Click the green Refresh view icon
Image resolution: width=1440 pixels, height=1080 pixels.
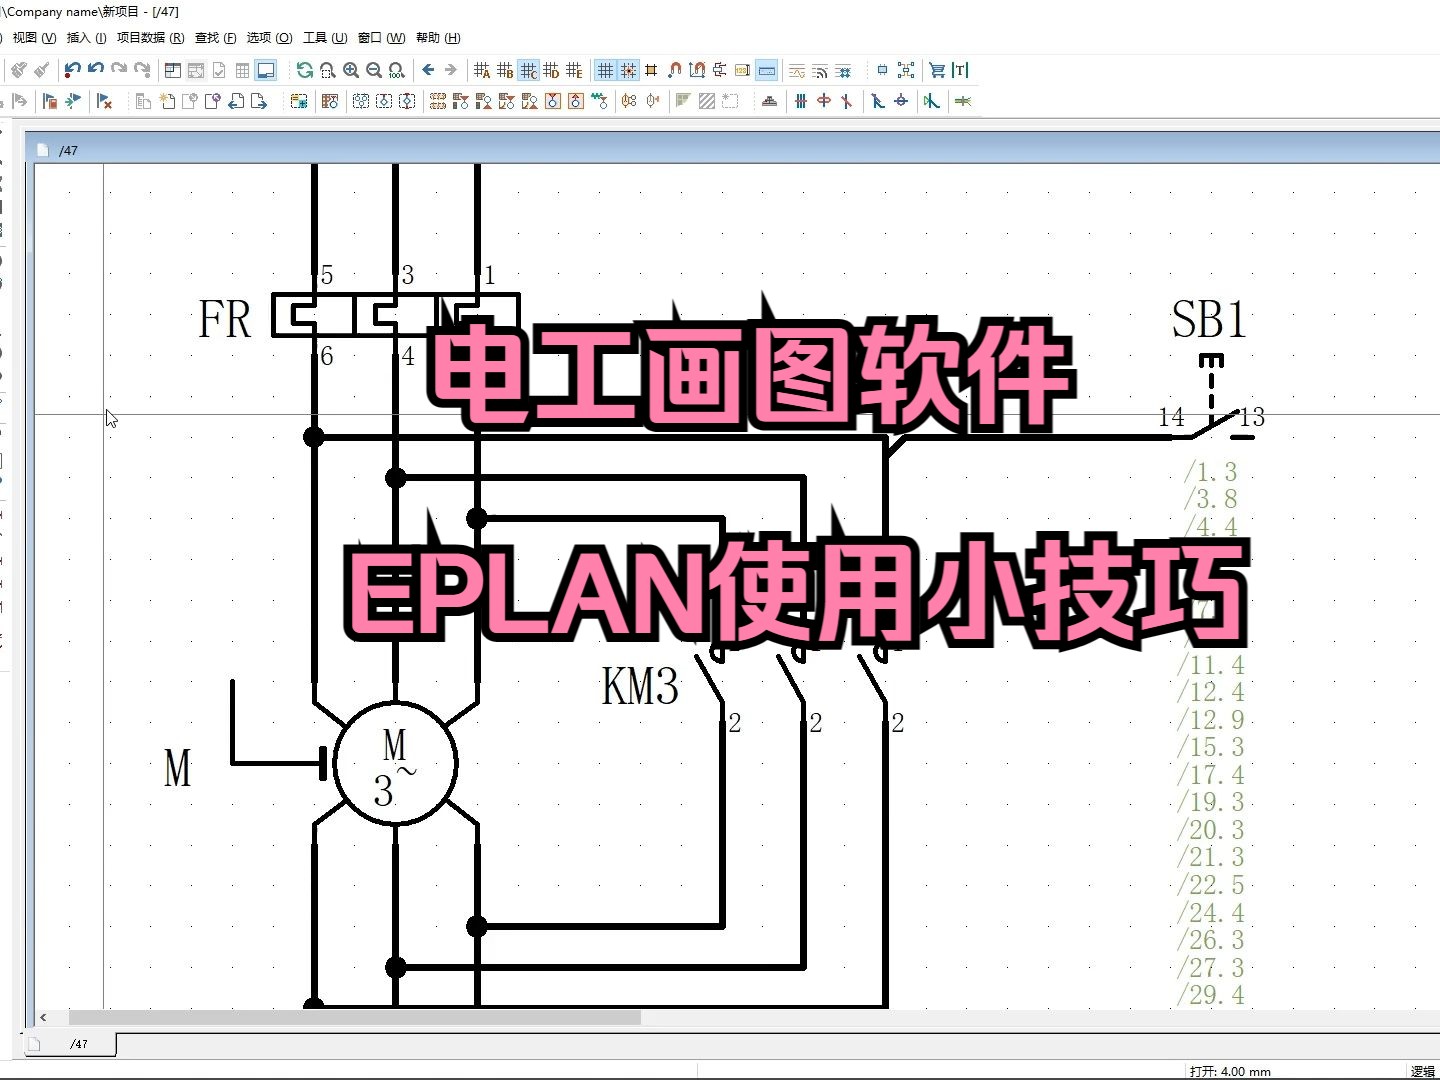click(305, 70)
